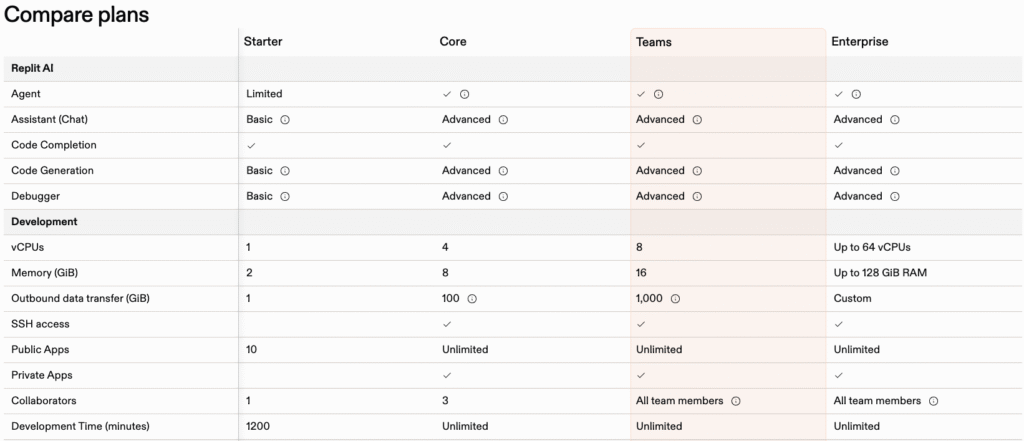Show info for Core Debugger Advanced

click(503, 196)
